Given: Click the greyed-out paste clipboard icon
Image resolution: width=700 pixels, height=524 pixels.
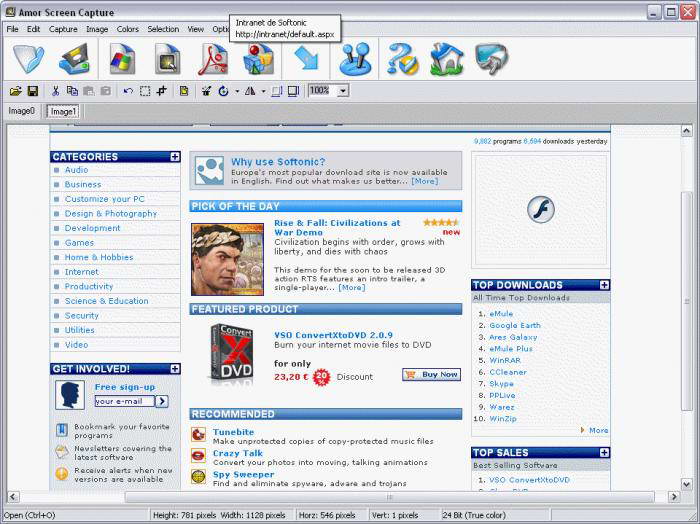Looking at the screenshot, I should click(89, 91).
